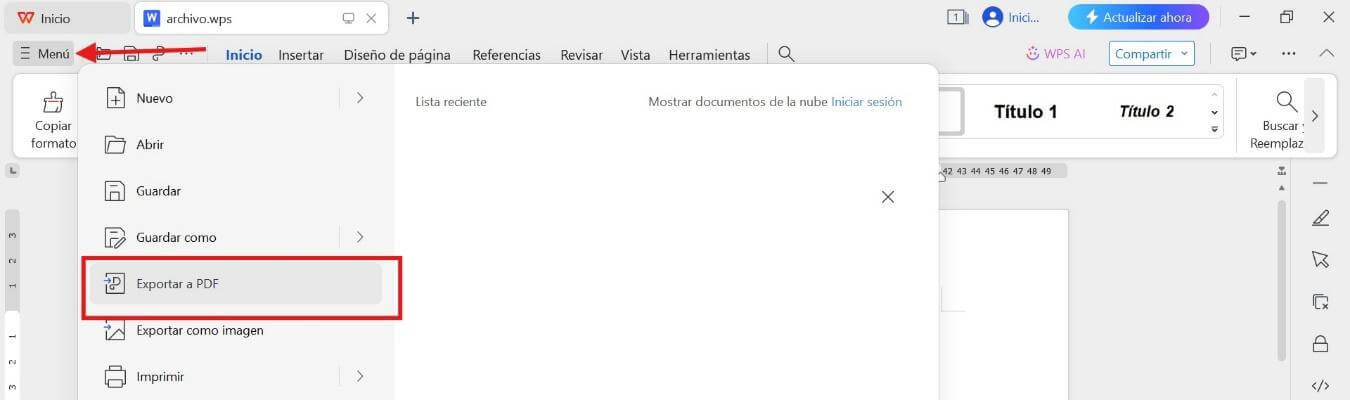Expand the Nuevo submenu arrow
Viewport: 1350px width, 400px height.
click(x=359, y=98)
